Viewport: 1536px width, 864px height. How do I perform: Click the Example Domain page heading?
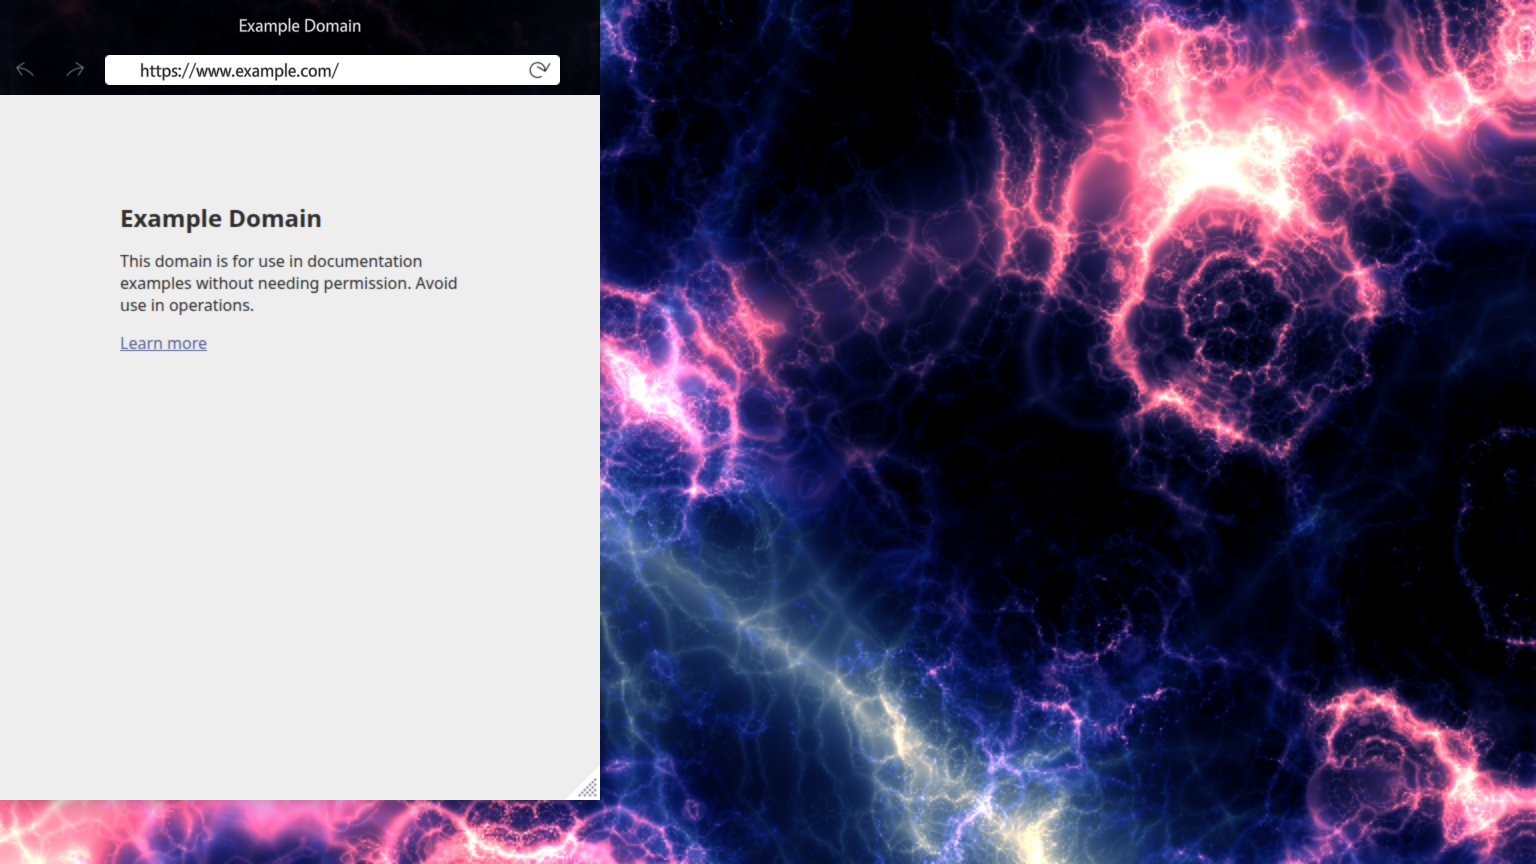[221, 219]
